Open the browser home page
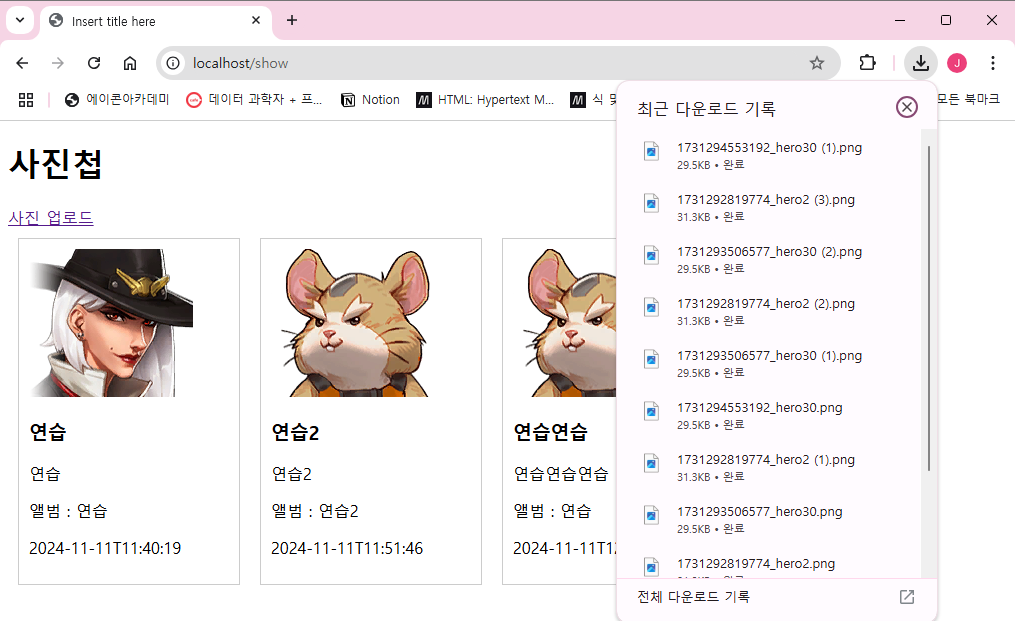Screen dimensions: 1015x621 click(x=130, y=63)
